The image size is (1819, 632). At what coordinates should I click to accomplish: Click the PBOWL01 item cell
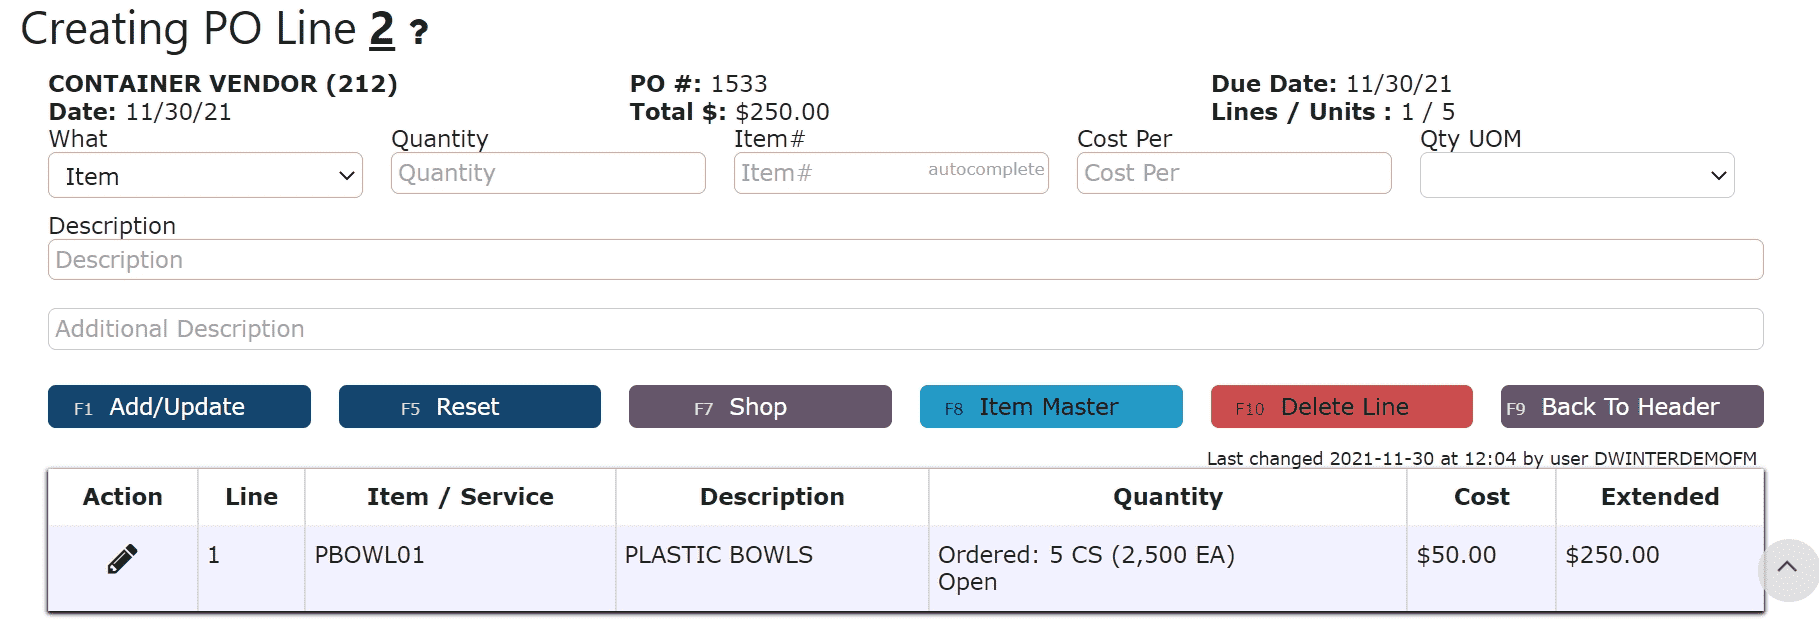[x=369, y=555]
